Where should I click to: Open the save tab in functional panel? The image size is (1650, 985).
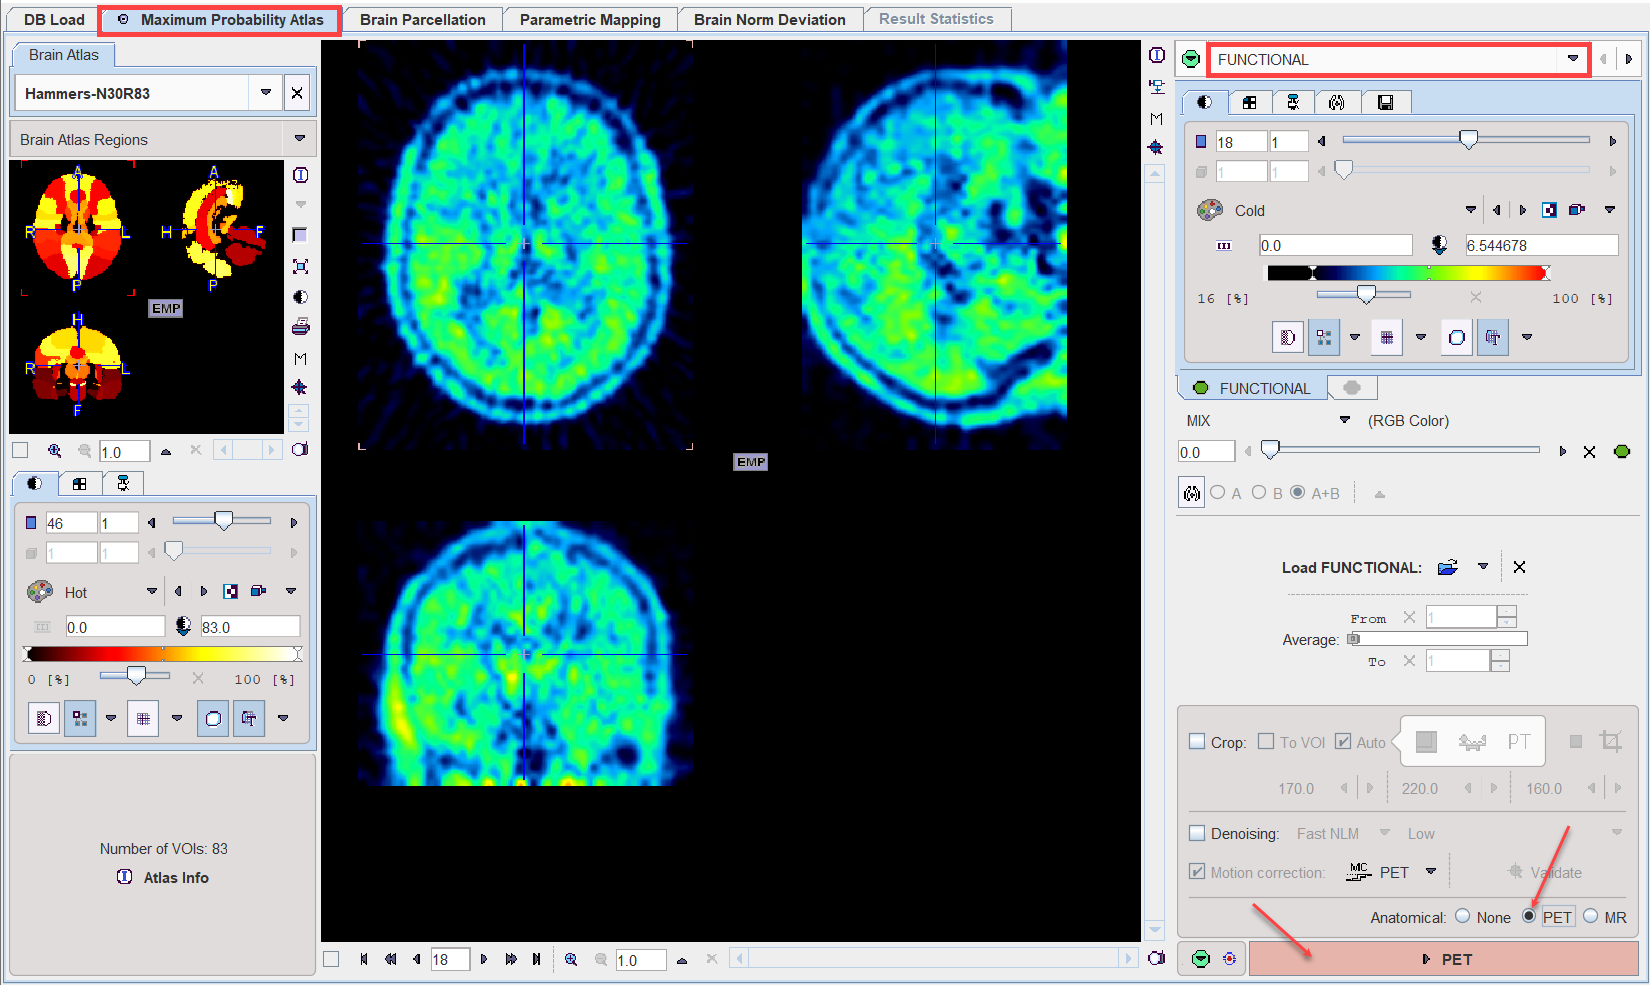click(1385, 102)
